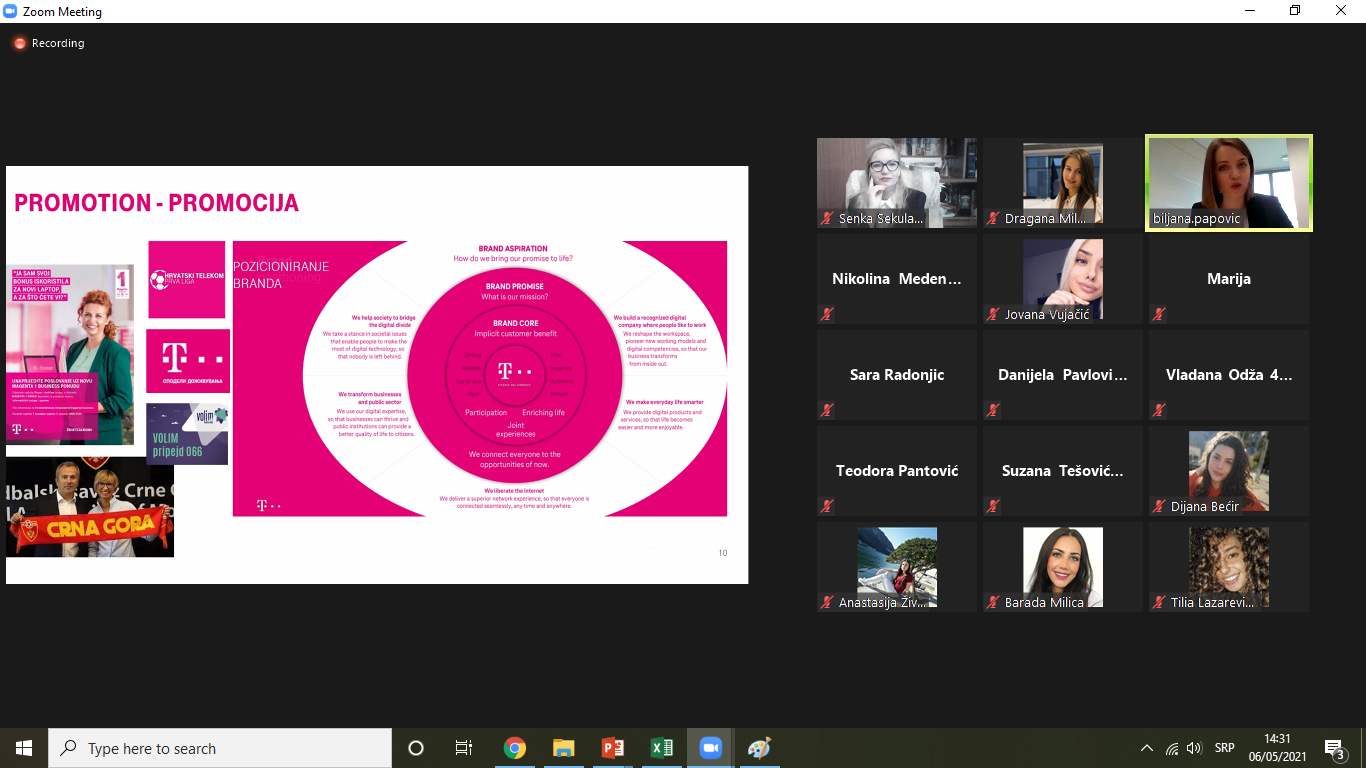Screen dimensions: 1366x768
Task: Select Dragana Mil's participant tile
Action: click(x=1063, y=183)
